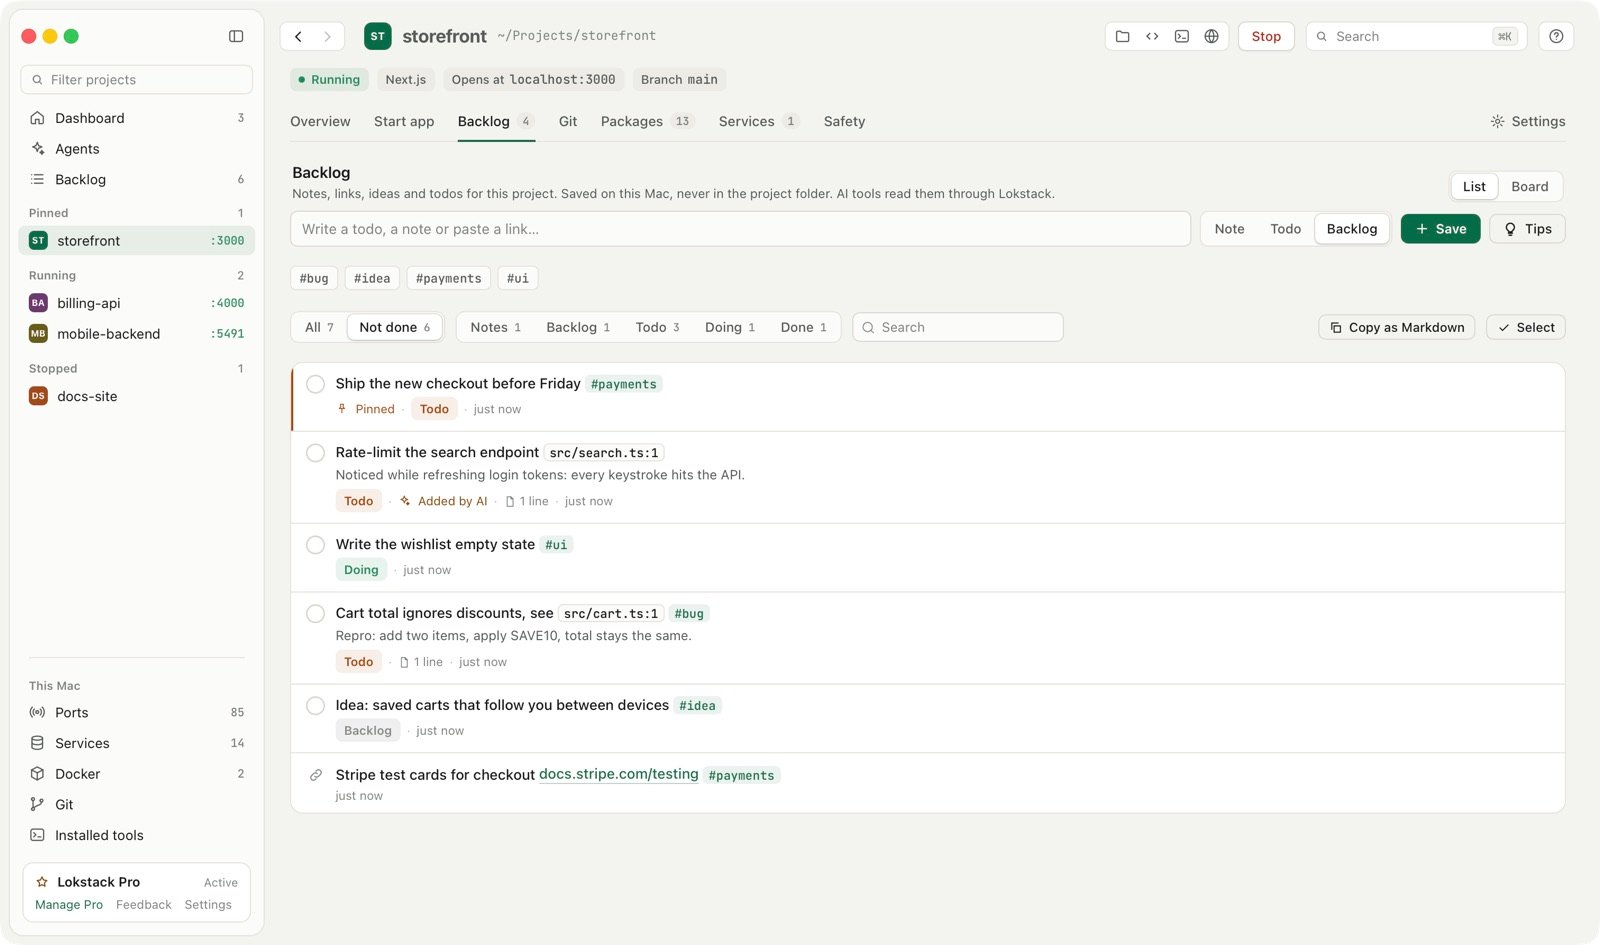Open the help question mark icon

(x=1556, y=36)
